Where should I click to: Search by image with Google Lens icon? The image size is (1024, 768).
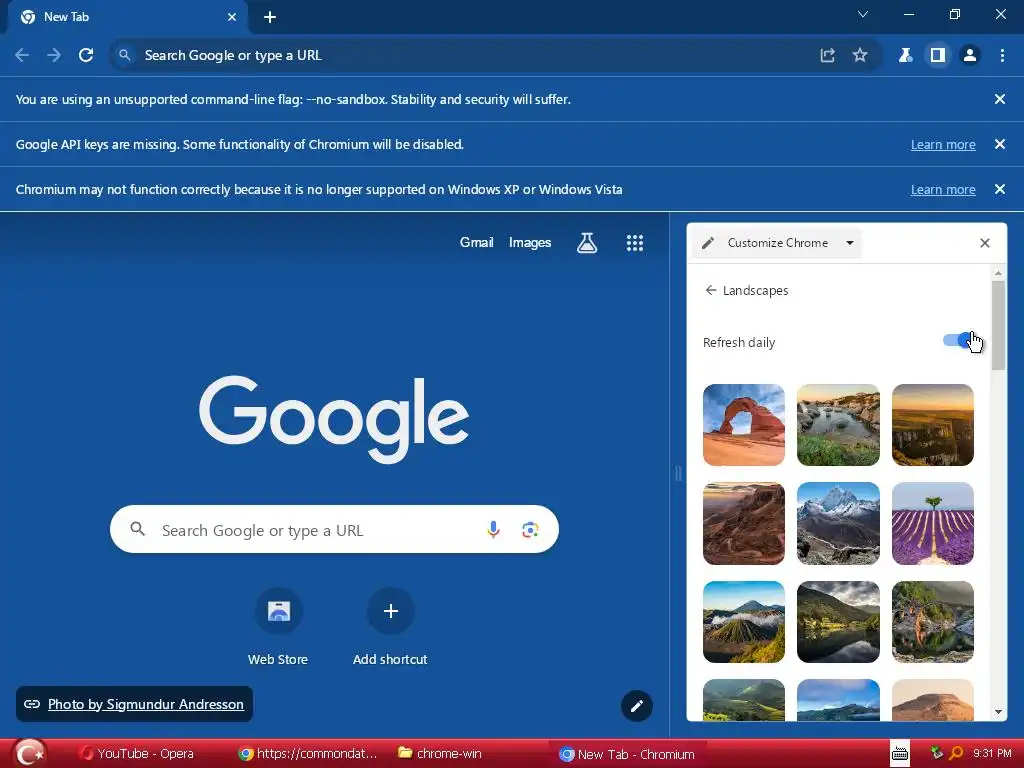point(530,530)
